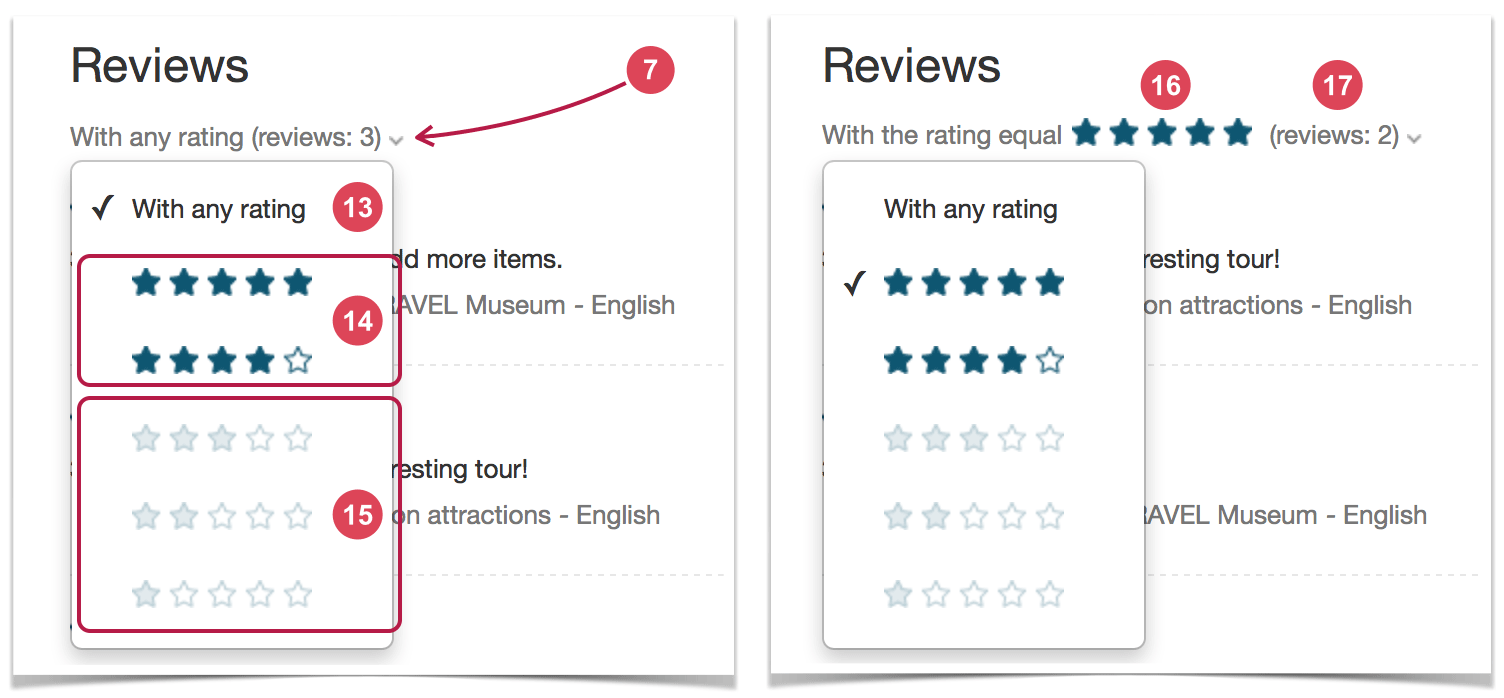Expand the chevron next to 'reviews: 2'
The height and width of the screenshot is (698, 1504).
click(1413, 139)
